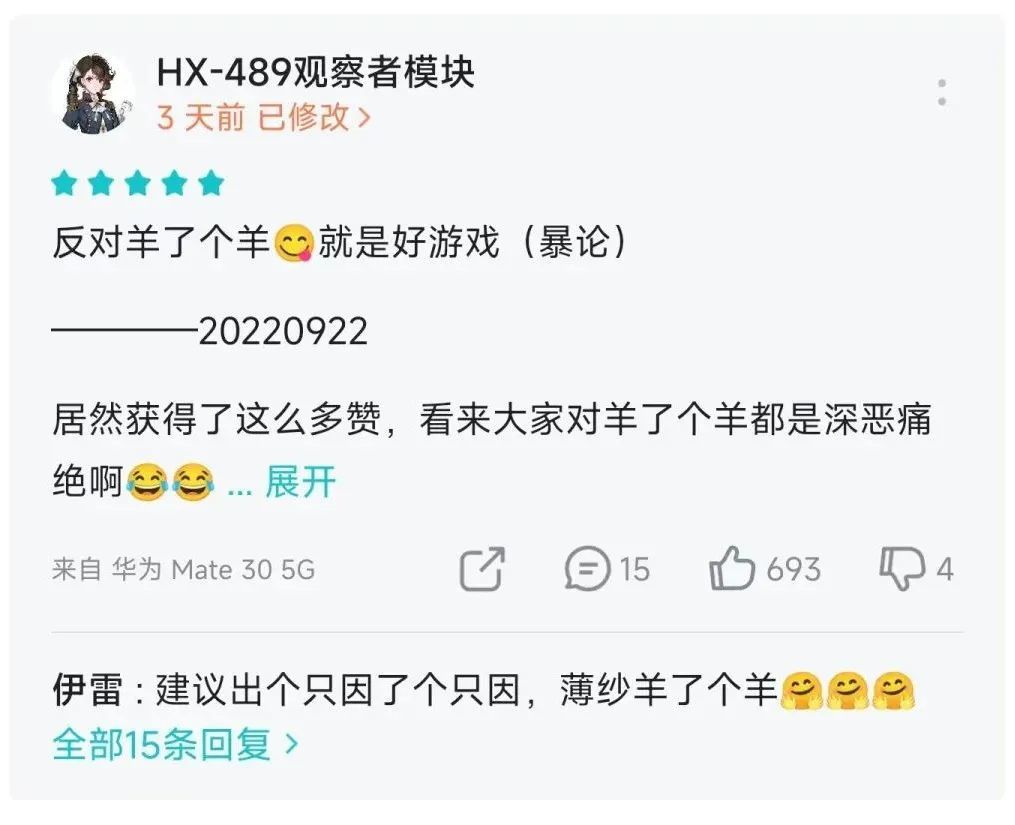The width and height of the screenshot is (1015, 825).
Task: Tap replier name 伊雷
Action: [x=87, y=690]
